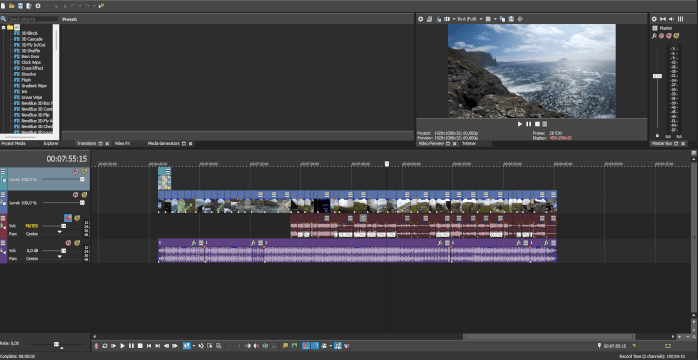This screenshot has height=360, width=698.
Task: Click the Split icon in the timeline toolbar
Action: 265,346
